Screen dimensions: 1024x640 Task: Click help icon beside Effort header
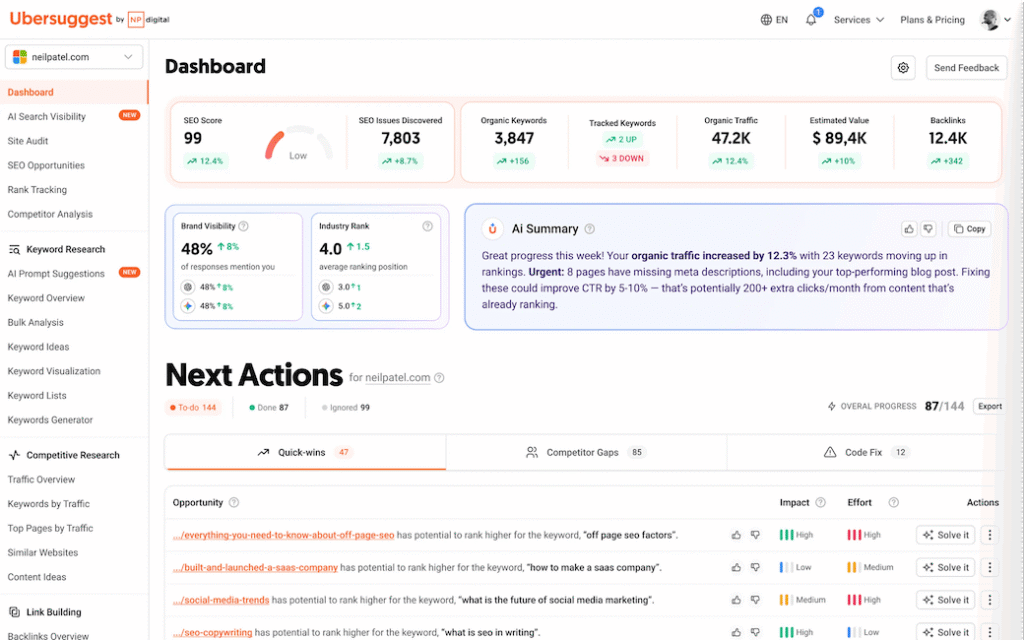pyautogui.click(x=894, y=502)
